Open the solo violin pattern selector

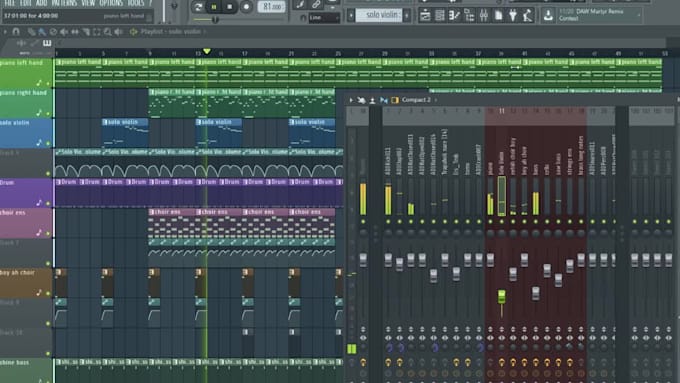[x=379, y=16]
